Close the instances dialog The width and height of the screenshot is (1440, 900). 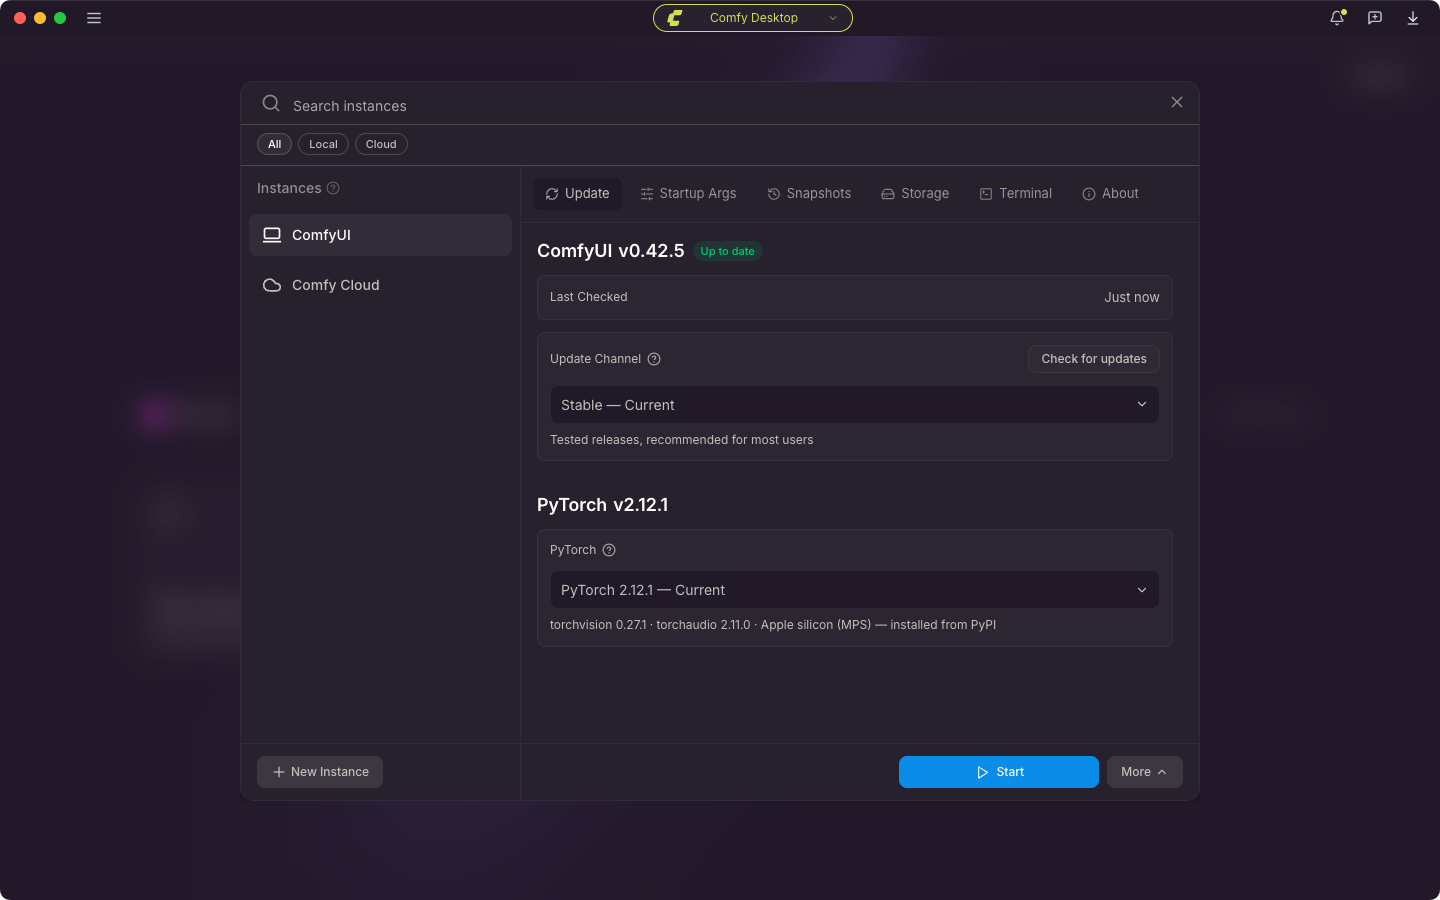(x=1177, y=102)
